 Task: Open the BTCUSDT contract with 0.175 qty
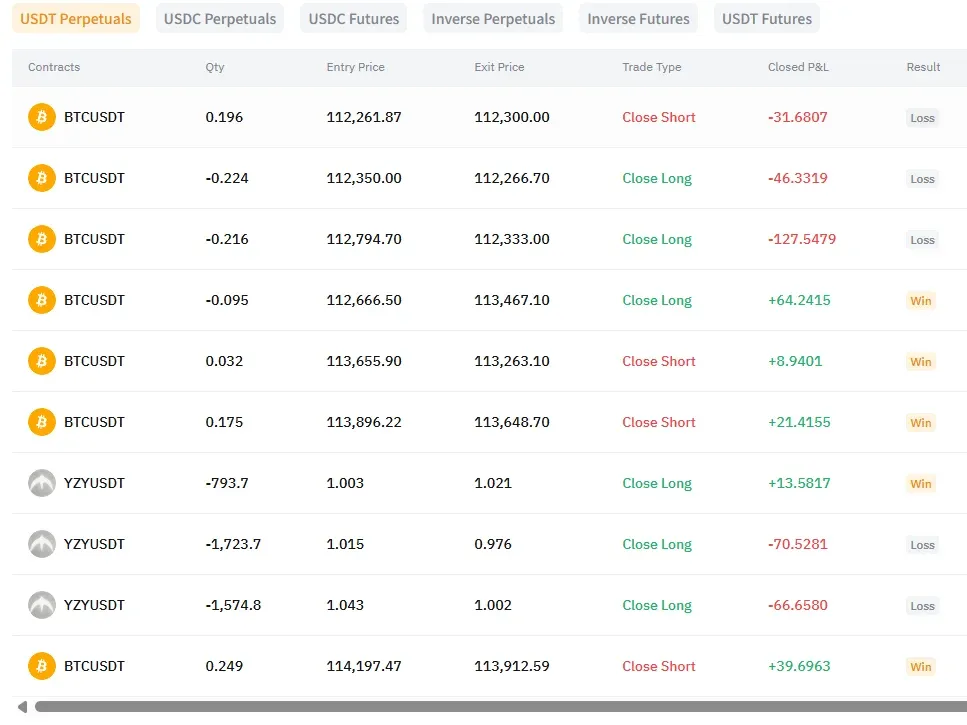coord(94,422)
